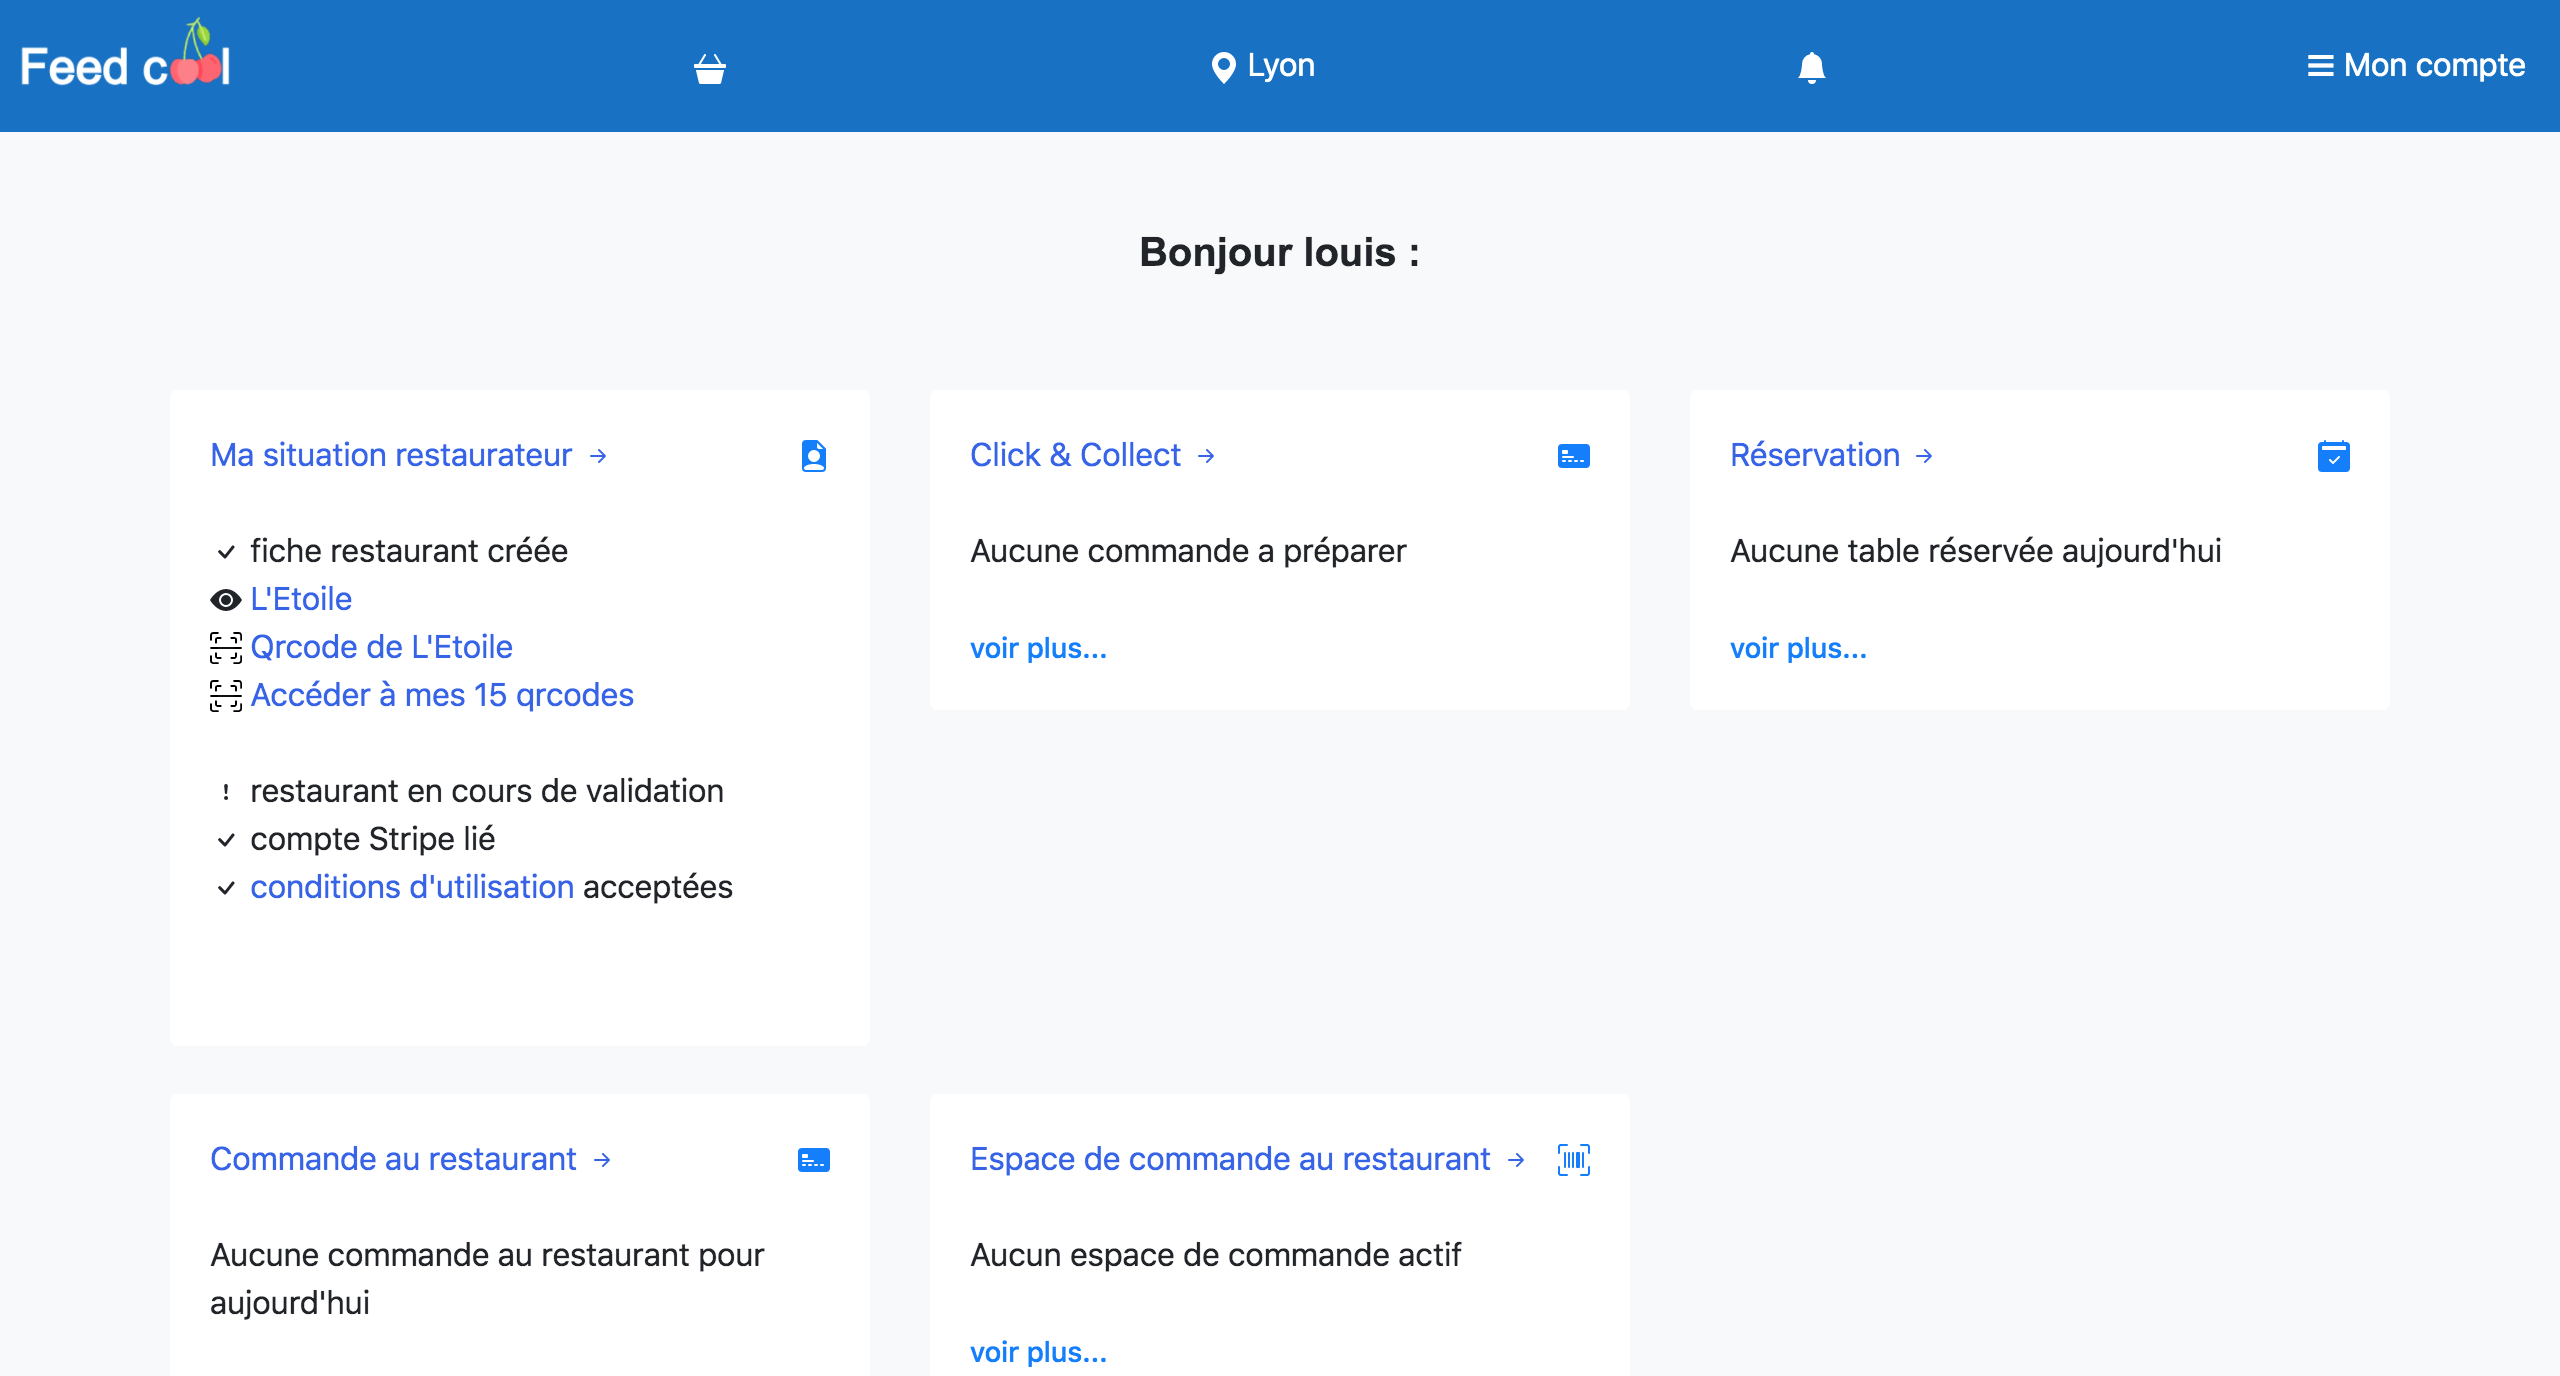Viewport: 2560px width, 1376px height.
Task: Open the Mon compte hamburger menu
Action: pyautogui.click(x=2320, y=66)
